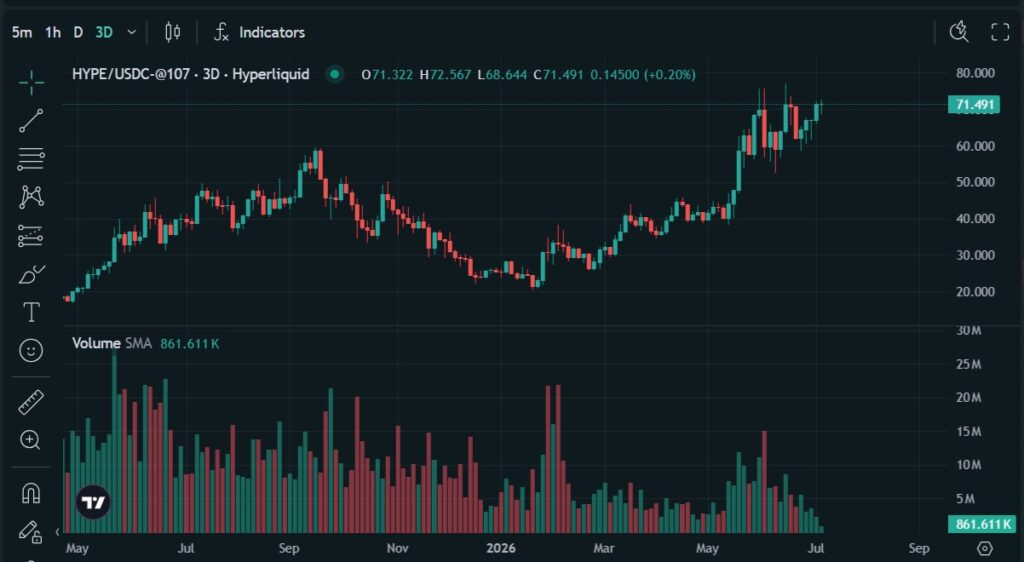1024x562 pixels.
Task: Open the Fibonacci retracement tools
Action: tap(31, 159)
